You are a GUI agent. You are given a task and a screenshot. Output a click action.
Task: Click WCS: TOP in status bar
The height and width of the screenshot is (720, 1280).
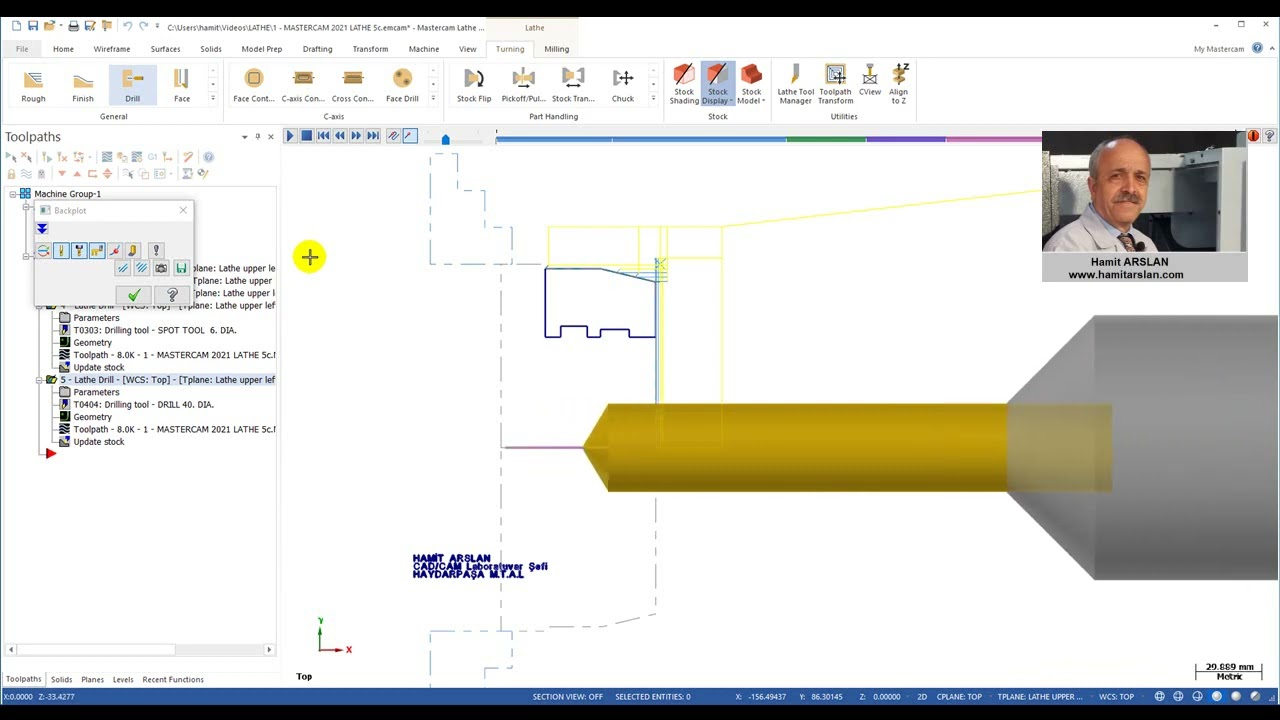1116,697
